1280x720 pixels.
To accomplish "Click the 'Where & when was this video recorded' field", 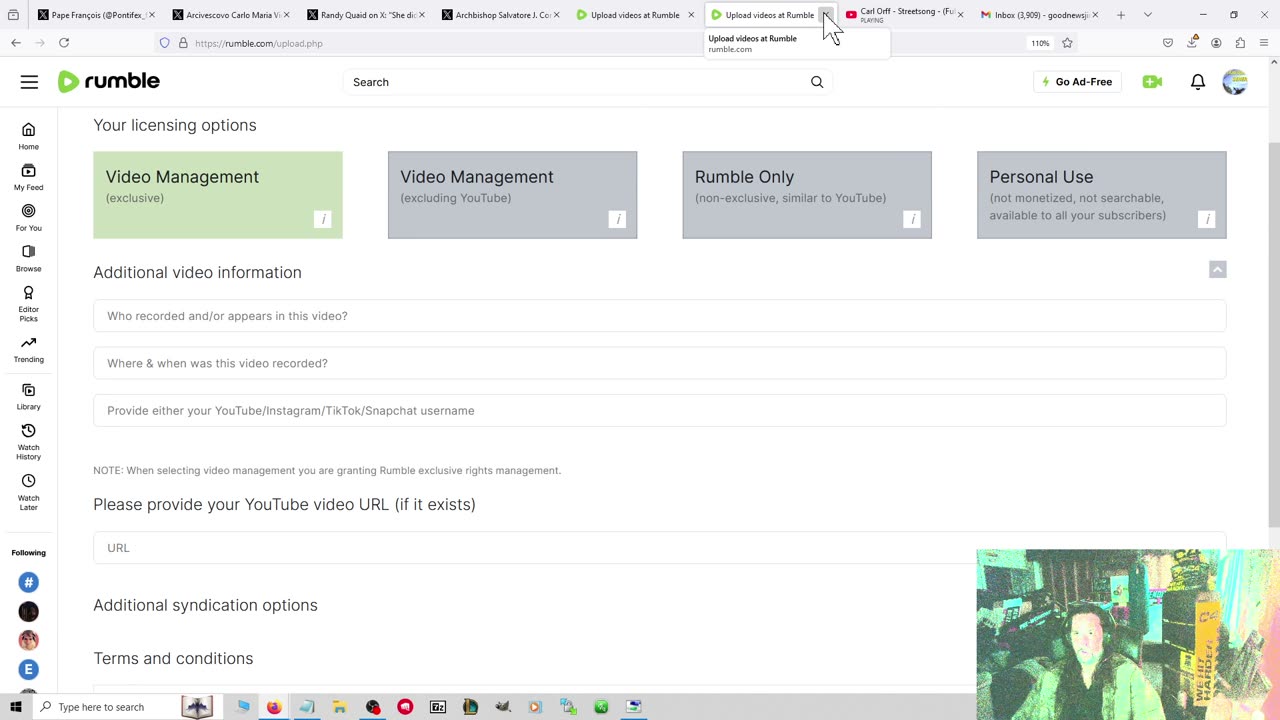I will tap(660, 363).
